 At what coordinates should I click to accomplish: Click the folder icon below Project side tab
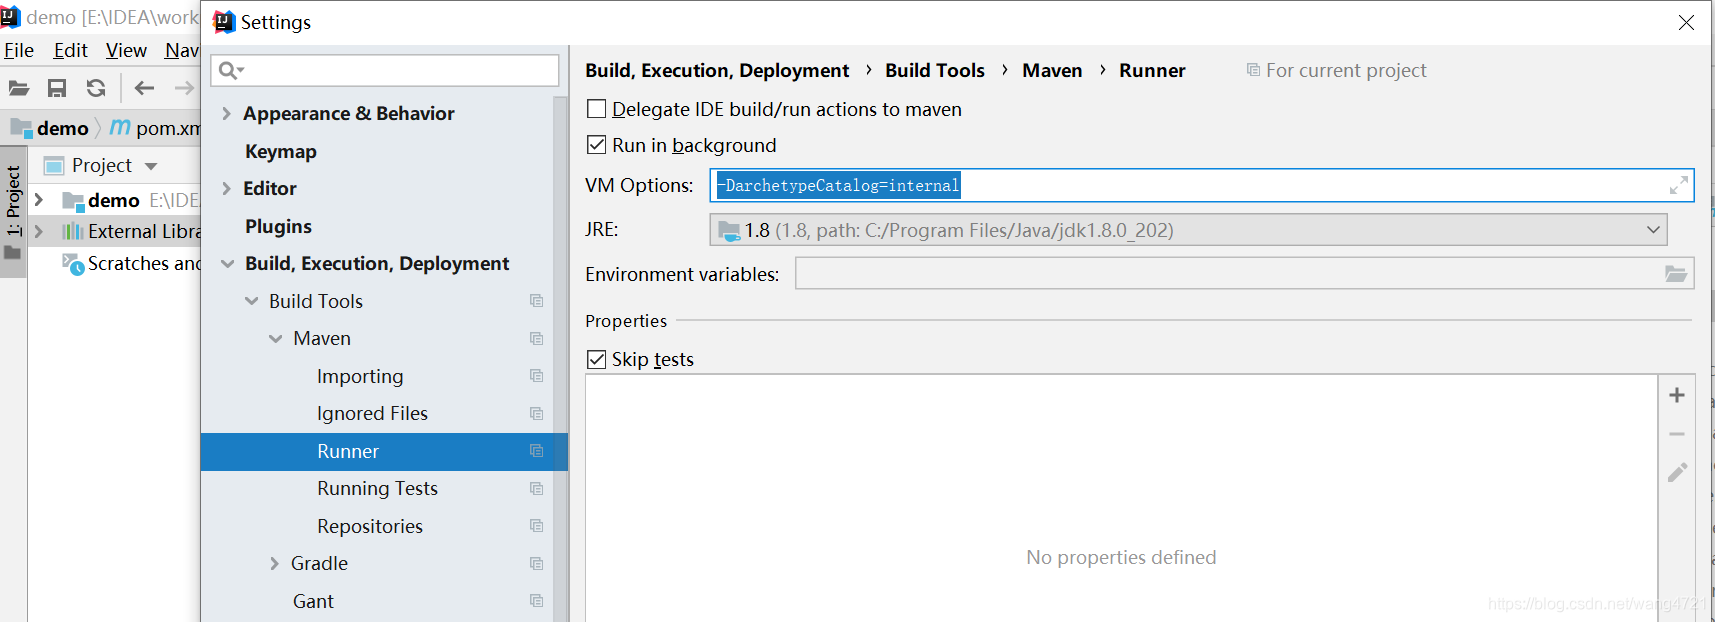coord(12,253)
